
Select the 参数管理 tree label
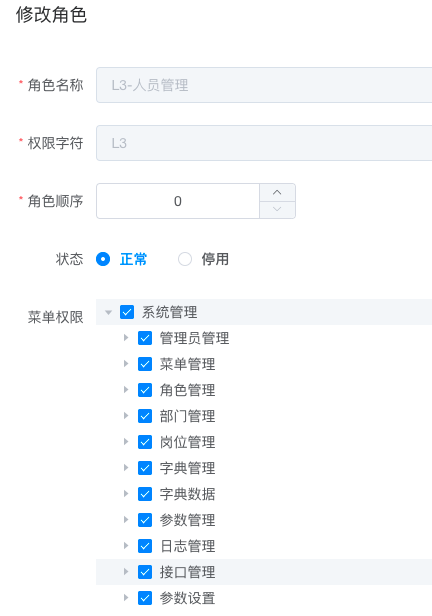coord(187,520)
